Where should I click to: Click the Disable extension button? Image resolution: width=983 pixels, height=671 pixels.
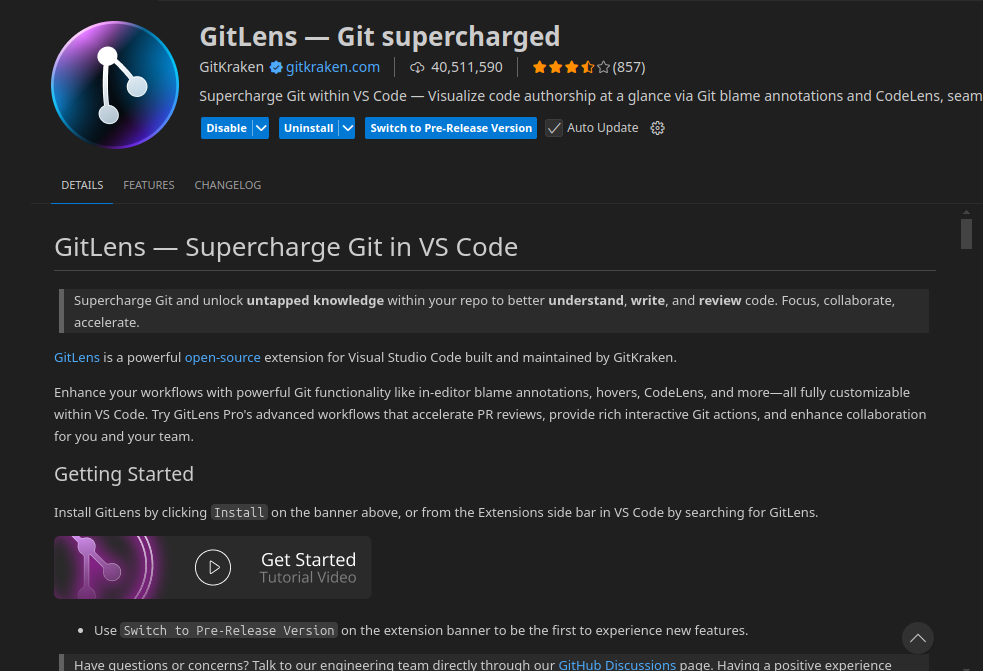point(226,128)
